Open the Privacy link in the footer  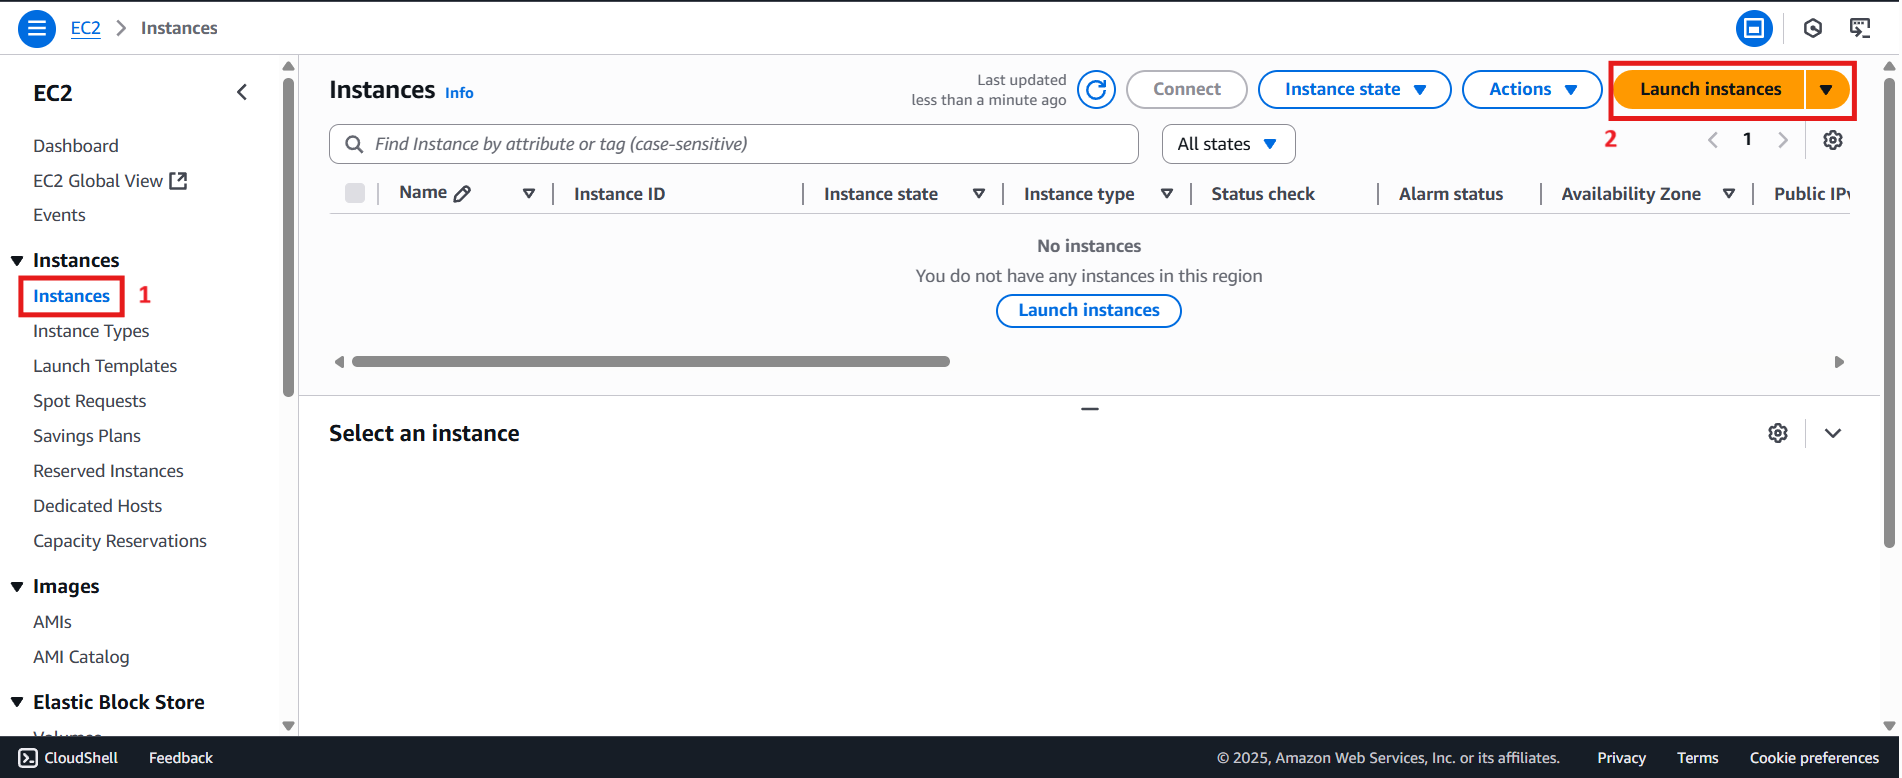pos(1621,758)
